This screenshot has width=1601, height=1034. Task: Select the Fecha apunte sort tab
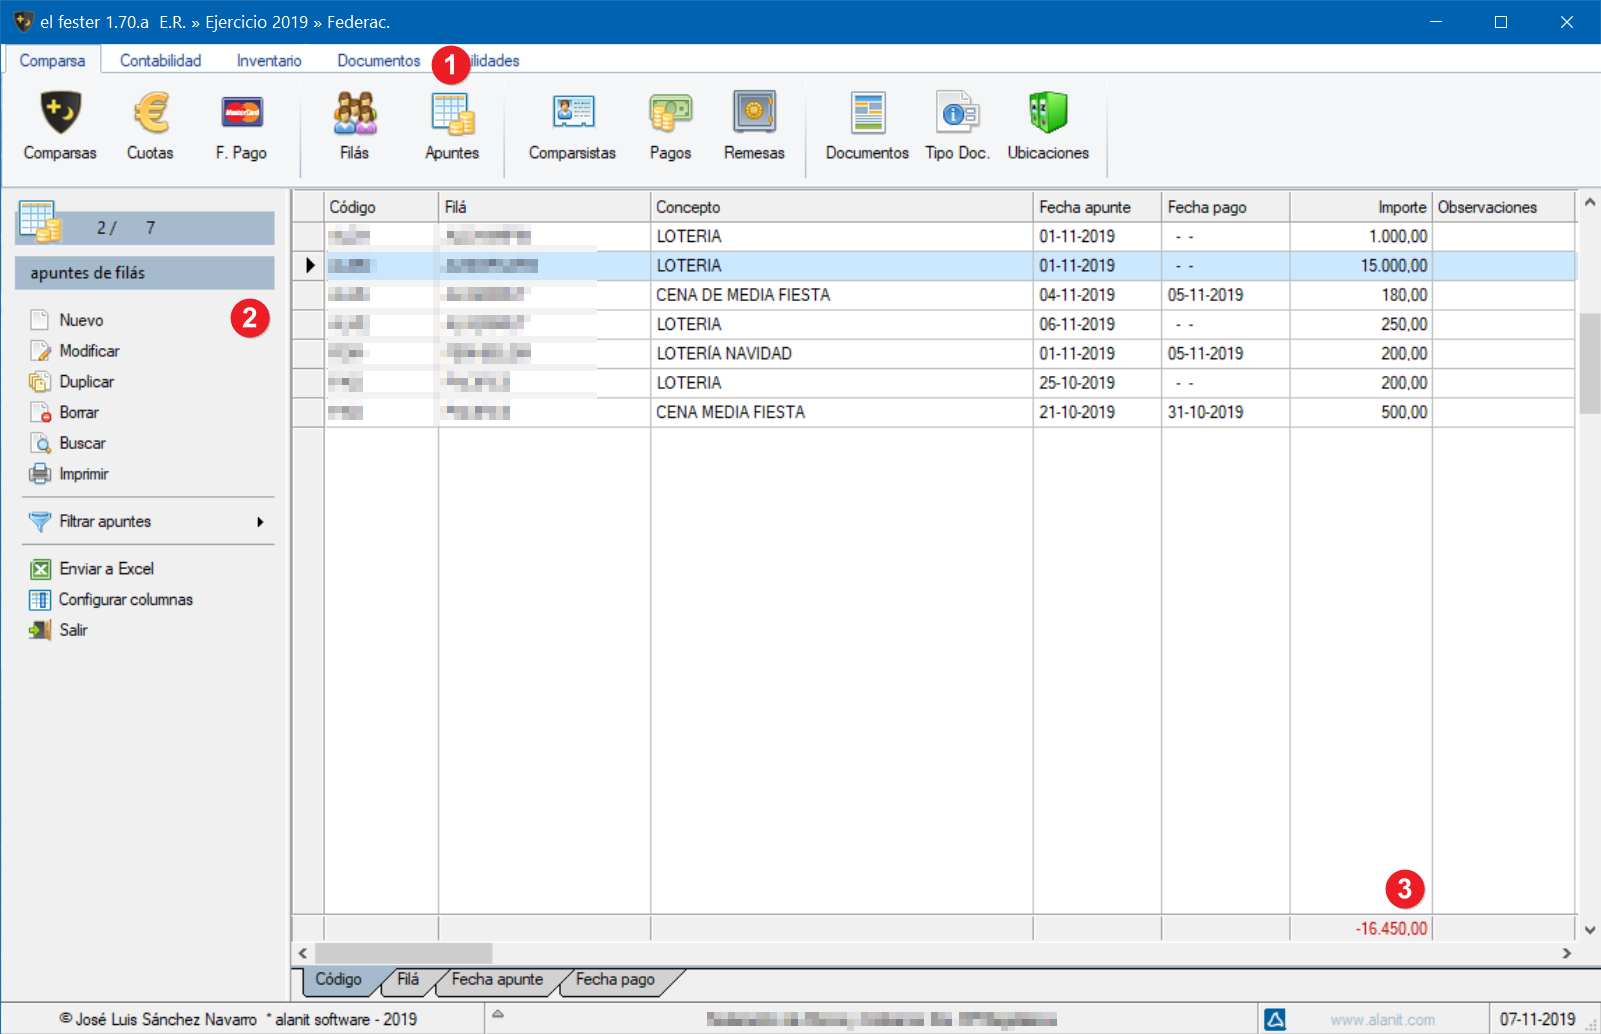pos(497,980)
